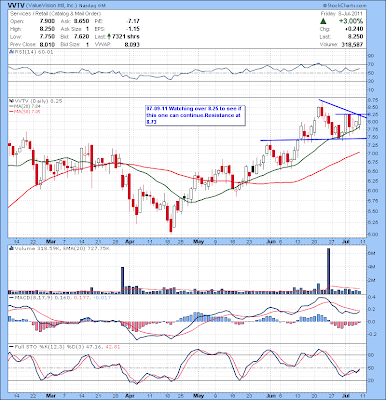The width and height of the screenshot is (386, 400).
Task: Click the Full STO legend line marker
Action: pos(11,347)
